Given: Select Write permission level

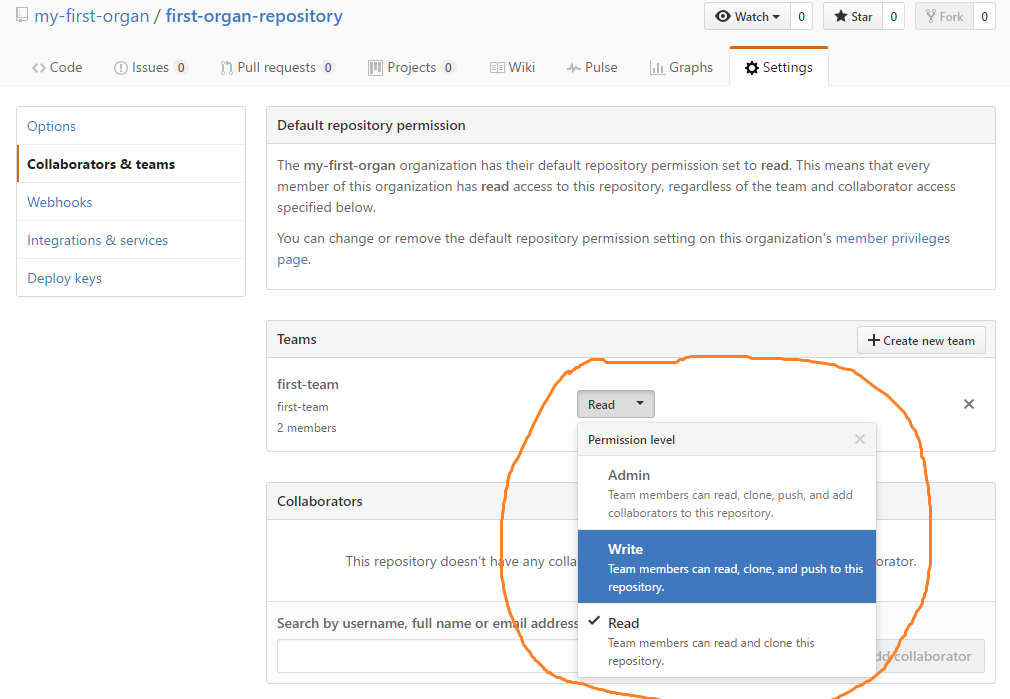Looking at the screenshot, I should (727, 567).
